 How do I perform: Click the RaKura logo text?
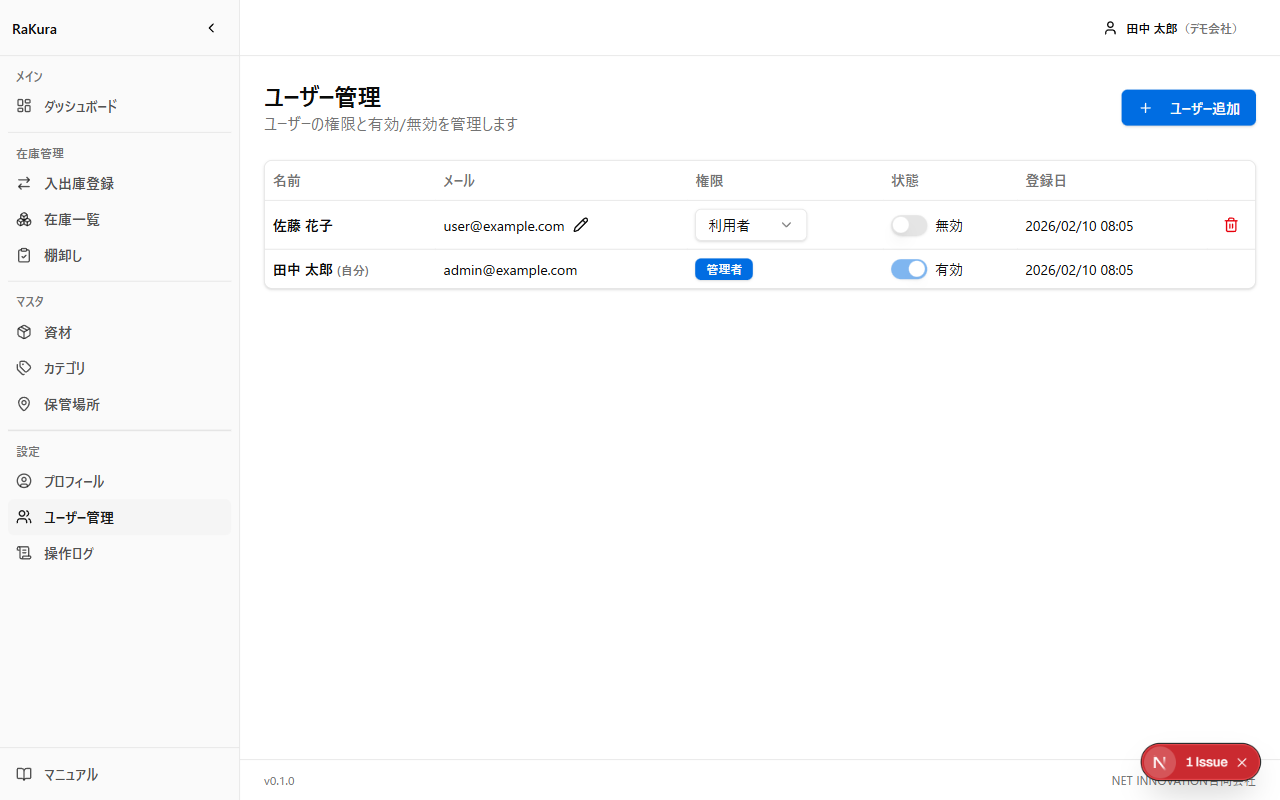[34, 29]
